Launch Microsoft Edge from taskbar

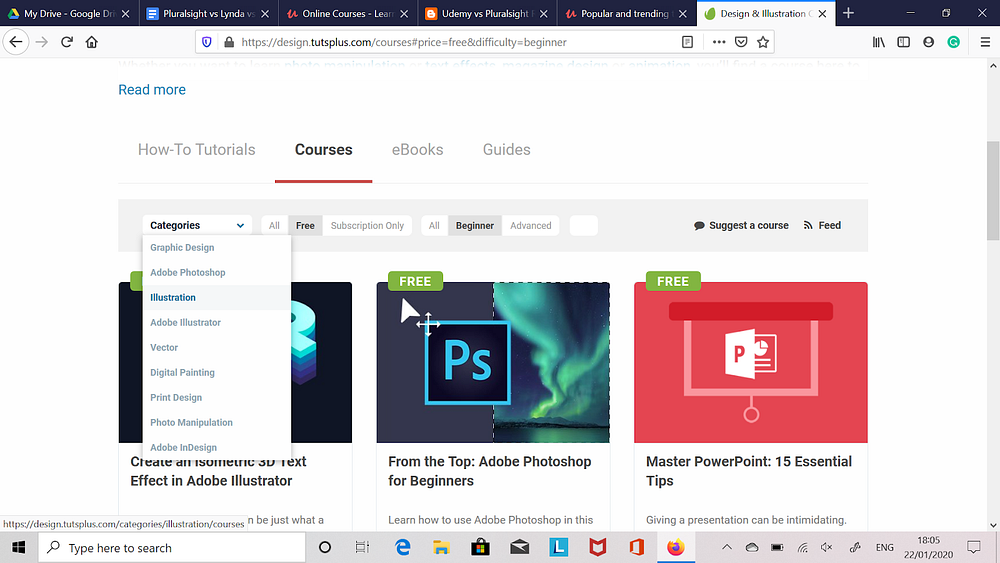click(x=402, y=548)
